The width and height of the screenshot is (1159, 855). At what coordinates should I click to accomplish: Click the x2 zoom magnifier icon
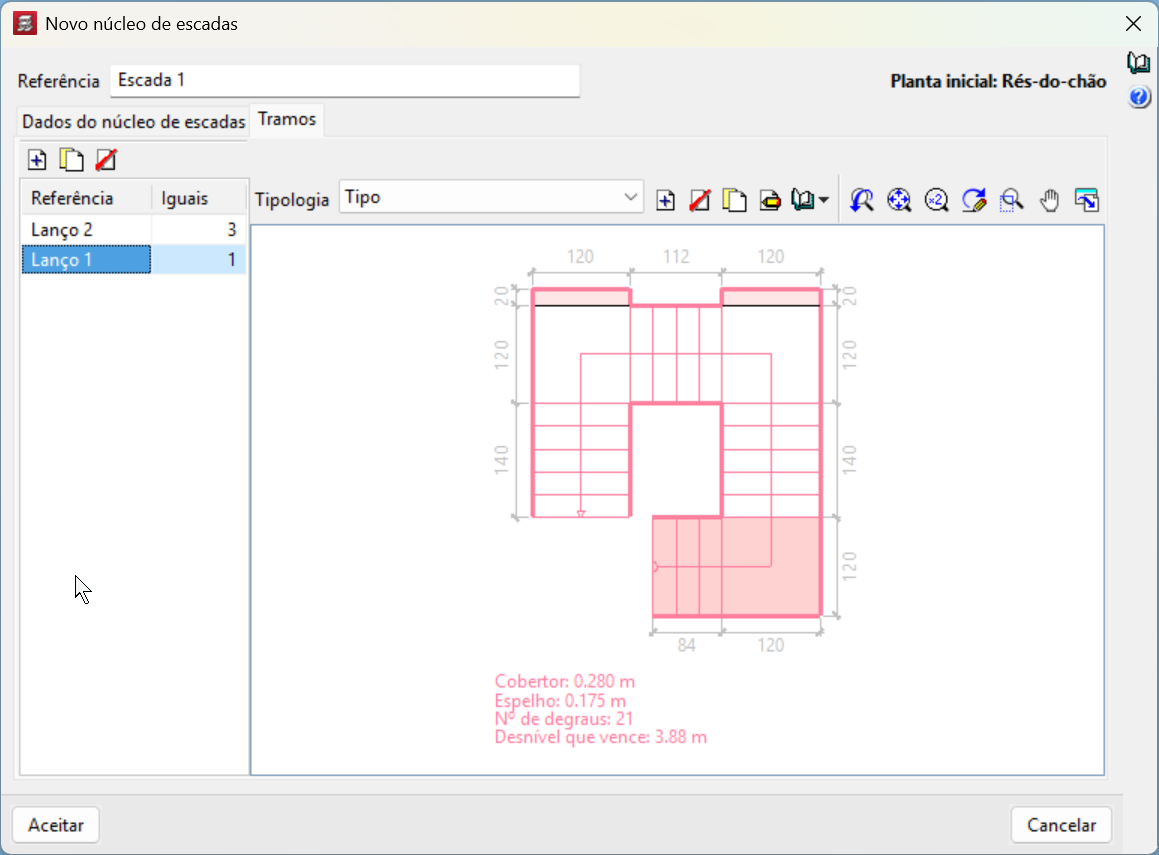tap(936, 200)
